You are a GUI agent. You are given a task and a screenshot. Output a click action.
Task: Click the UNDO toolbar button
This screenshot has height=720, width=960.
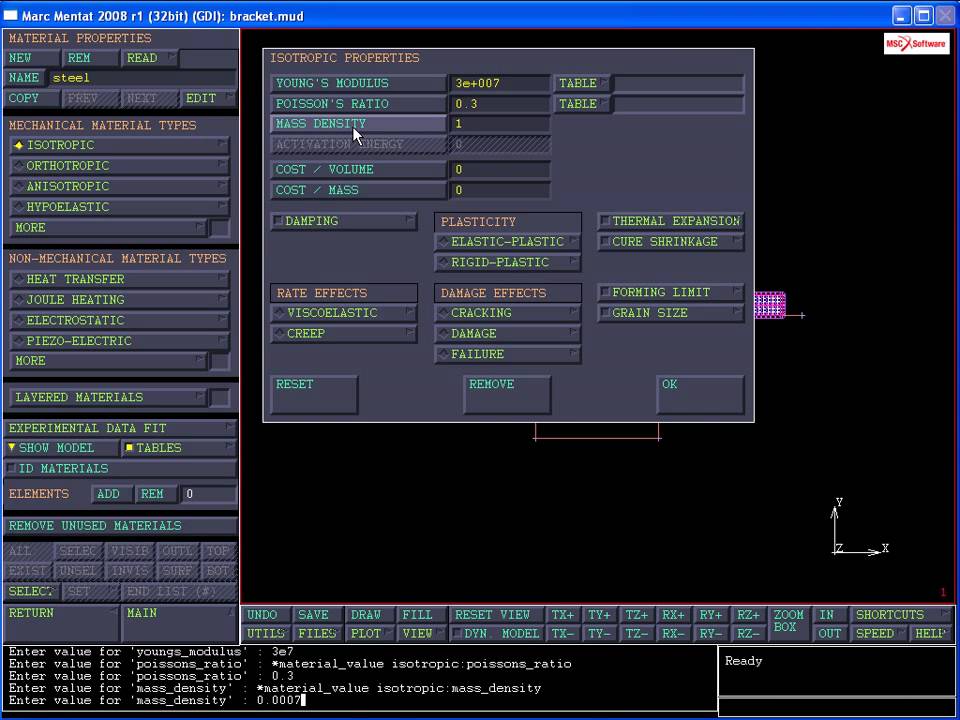(266, 615)
